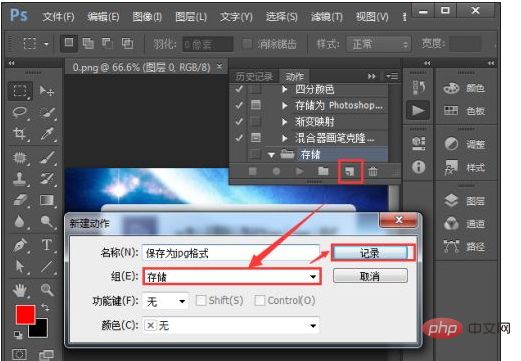The width and height of the screenshot is (521, 361).
Task: Open the 图像(I) menu
Action: pyautogui.click(x=147, y=17)
